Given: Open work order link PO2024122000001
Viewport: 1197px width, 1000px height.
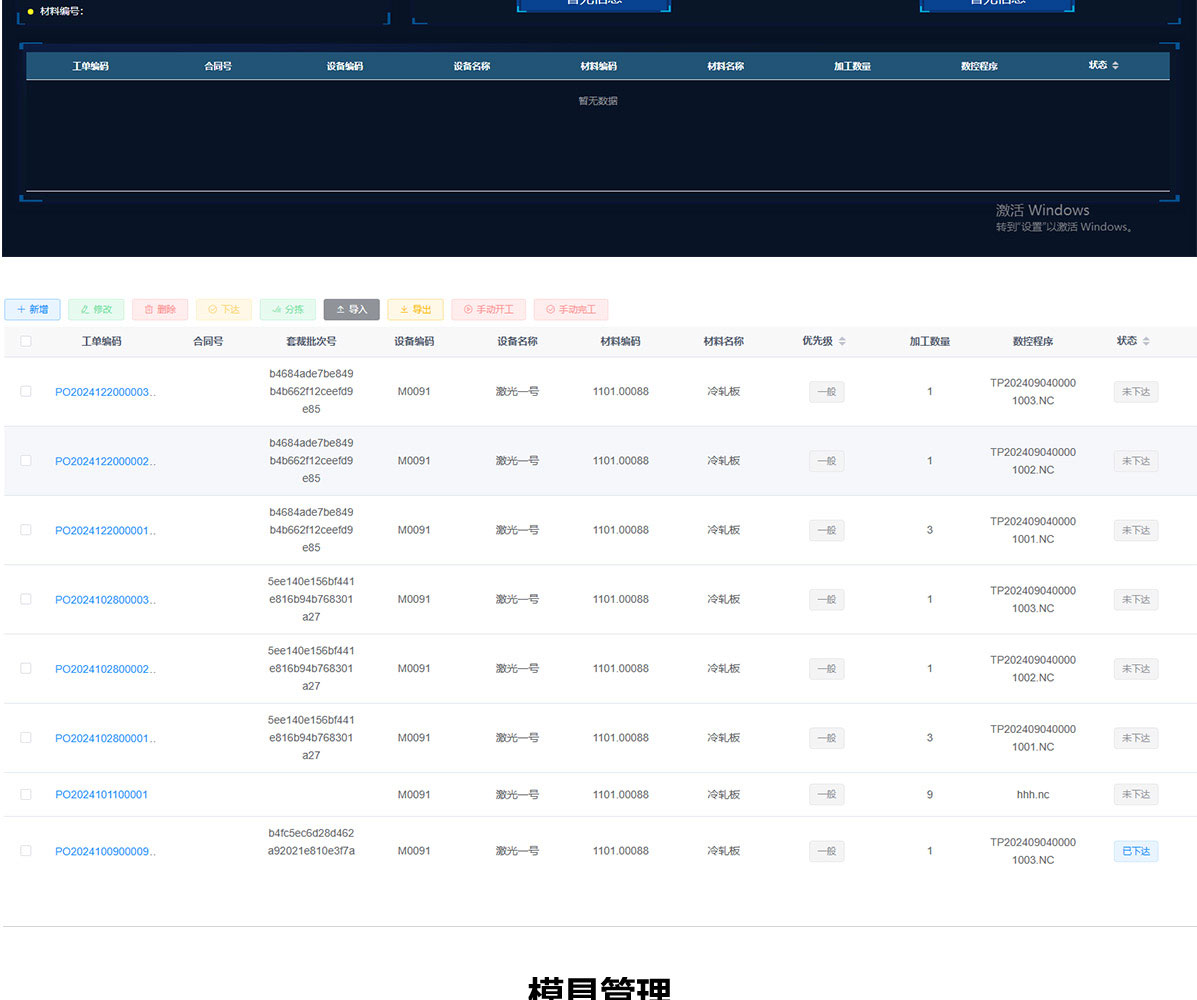Looking at the screenshot, I should (x=104, y=531).
